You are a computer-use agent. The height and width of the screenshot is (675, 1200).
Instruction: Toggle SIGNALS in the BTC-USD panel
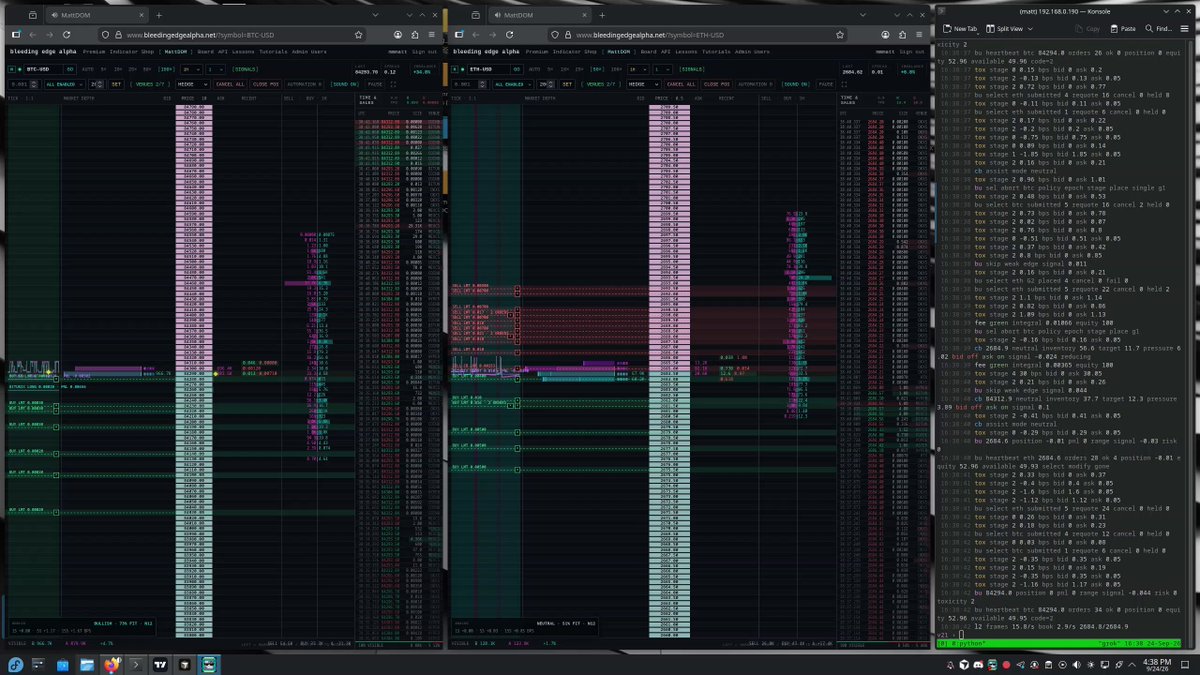tap(245, 69)
